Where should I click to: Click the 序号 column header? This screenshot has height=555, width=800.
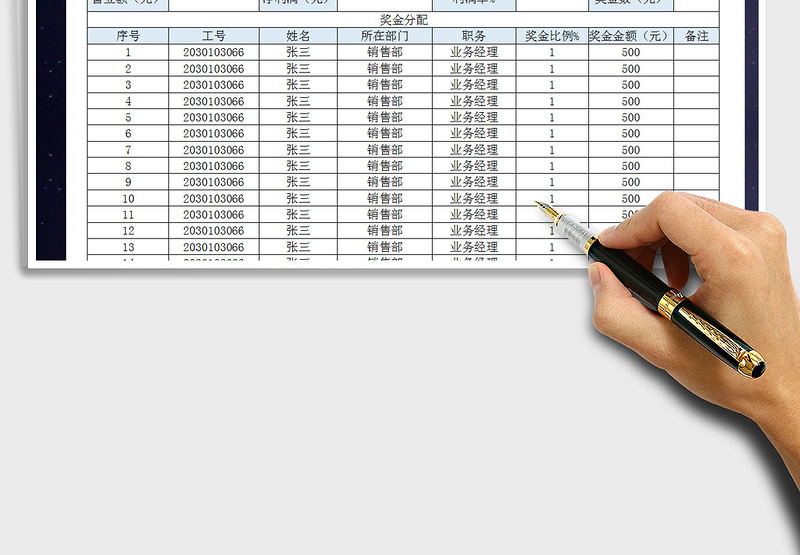[x=128, y=36]
